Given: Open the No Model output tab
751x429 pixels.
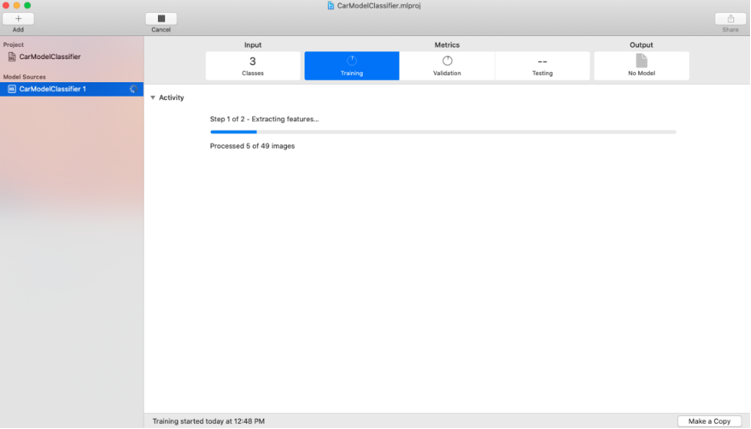Looking at the screenshot, I should click(x=641, y=66).
